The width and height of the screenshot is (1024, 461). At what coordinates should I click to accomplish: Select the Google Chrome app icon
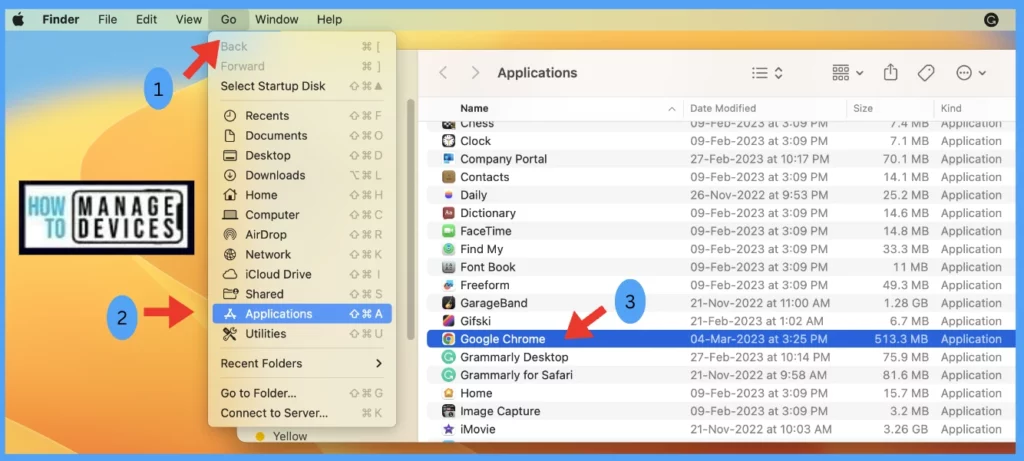click(448, 339)
